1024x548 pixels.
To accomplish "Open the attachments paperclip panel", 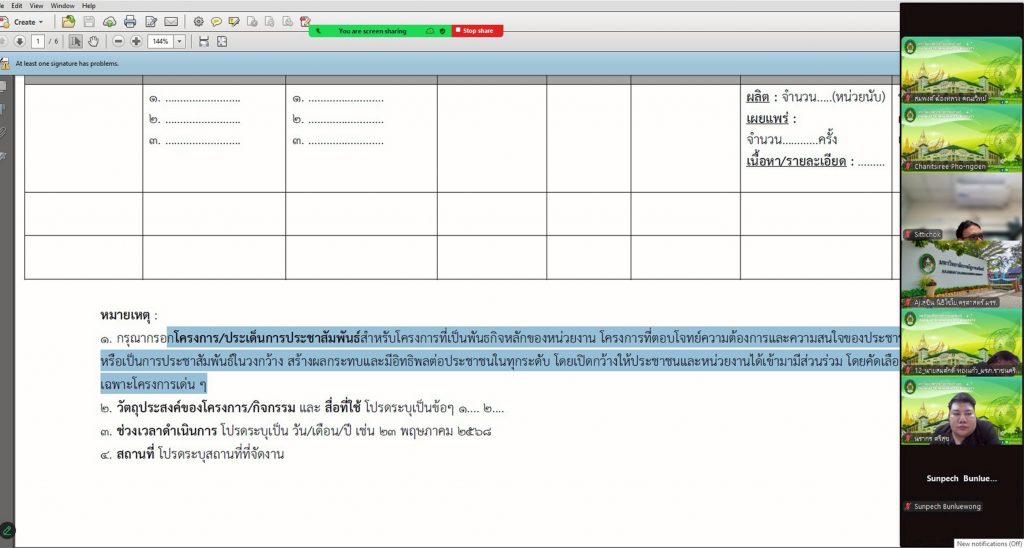I will [x=4, y=131].
